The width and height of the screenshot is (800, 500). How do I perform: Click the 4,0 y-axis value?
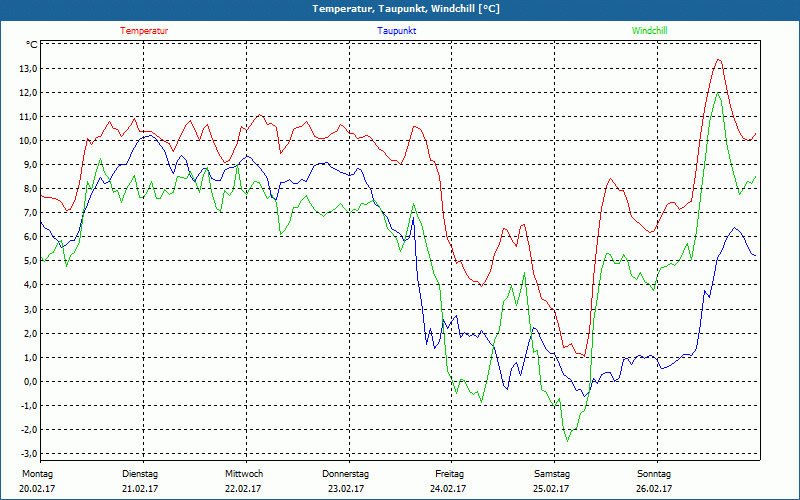pyautogui.click(x=30, y=285)
